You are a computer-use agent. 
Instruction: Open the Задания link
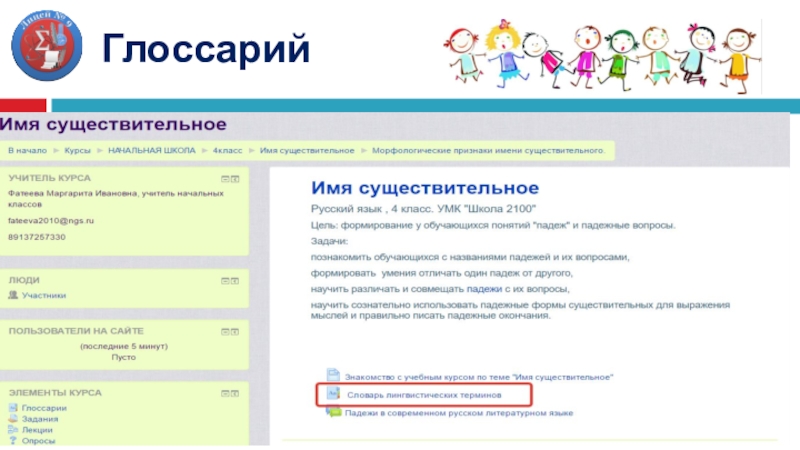coord(40,419)
